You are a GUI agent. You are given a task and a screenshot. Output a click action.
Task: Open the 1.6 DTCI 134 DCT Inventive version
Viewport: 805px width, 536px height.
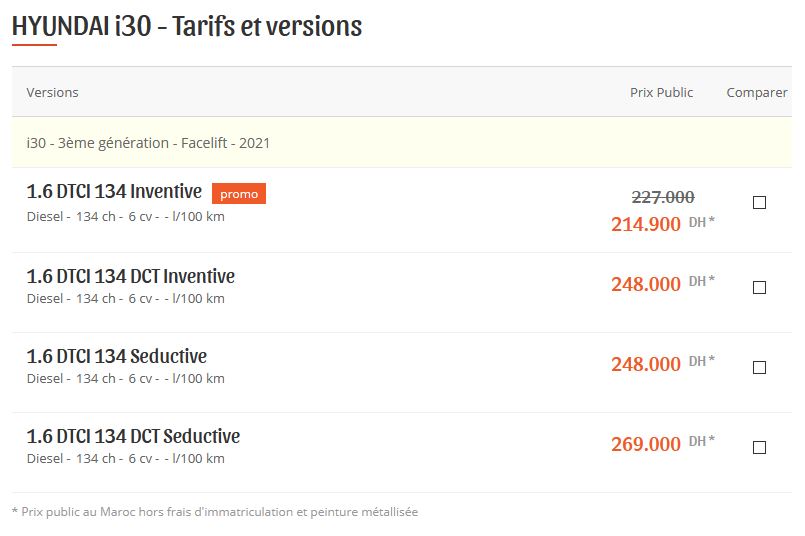(x=130, y=276)
